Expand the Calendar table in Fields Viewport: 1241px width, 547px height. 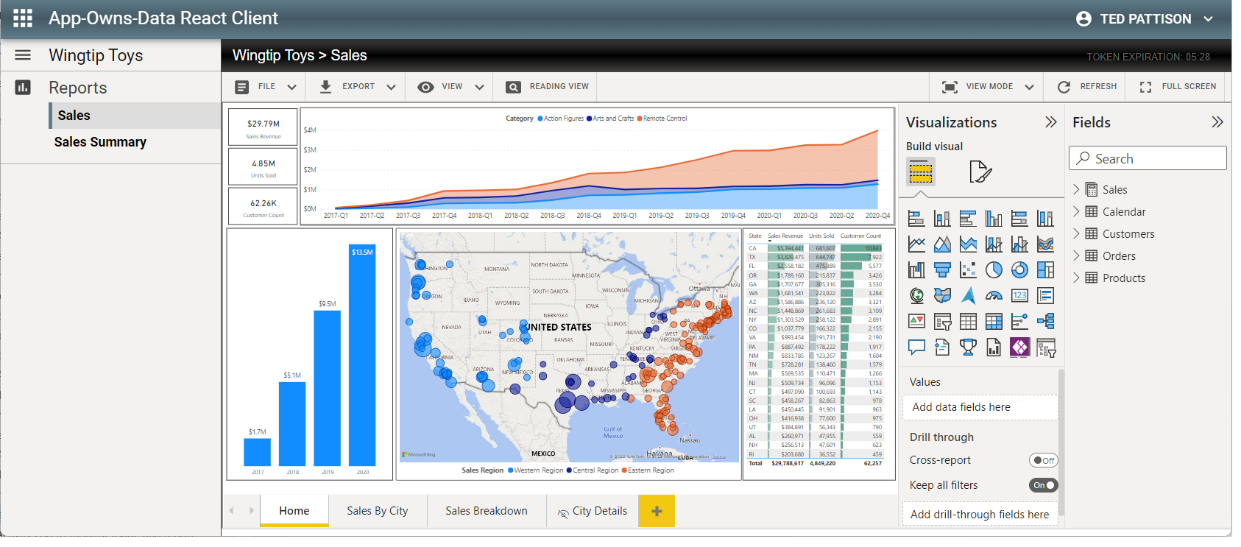pos(1077,211)
